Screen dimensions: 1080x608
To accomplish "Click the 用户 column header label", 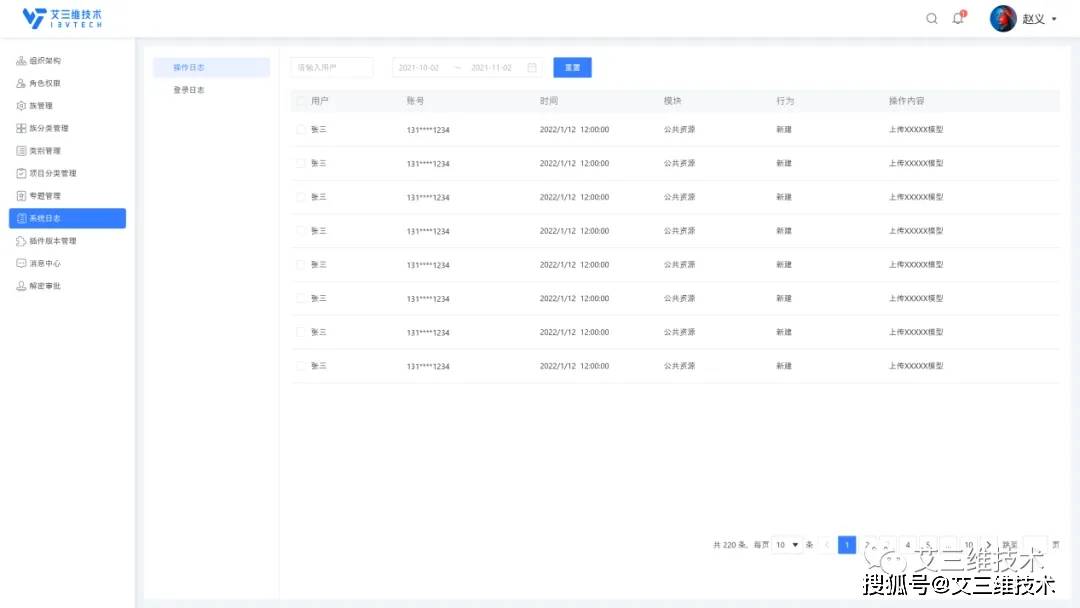I will click(320, 101).
